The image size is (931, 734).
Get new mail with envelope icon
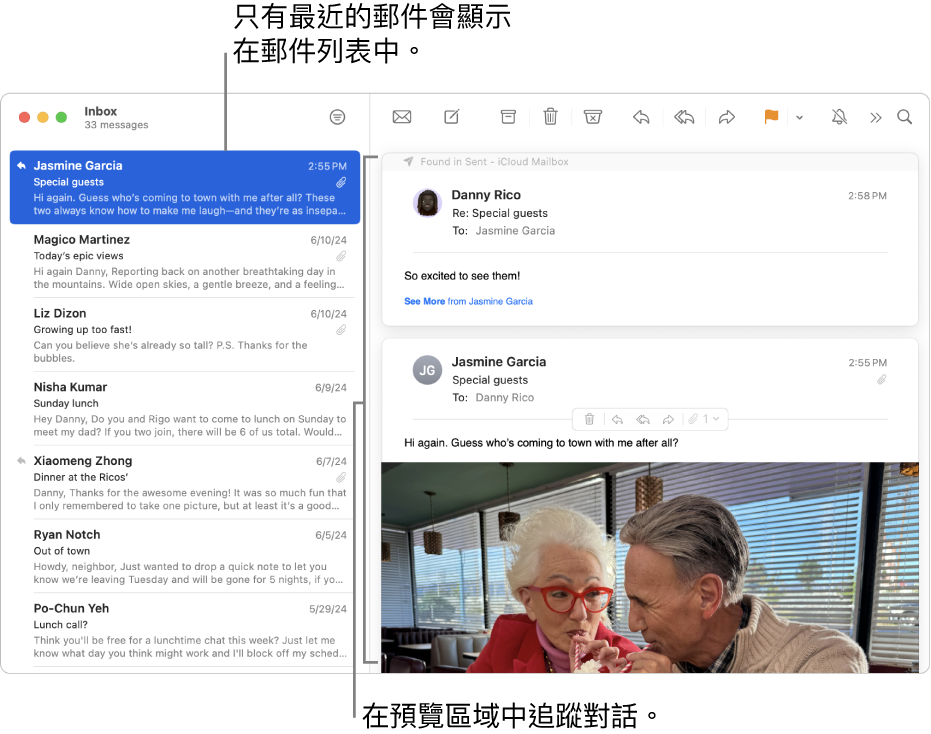[402, 117]
